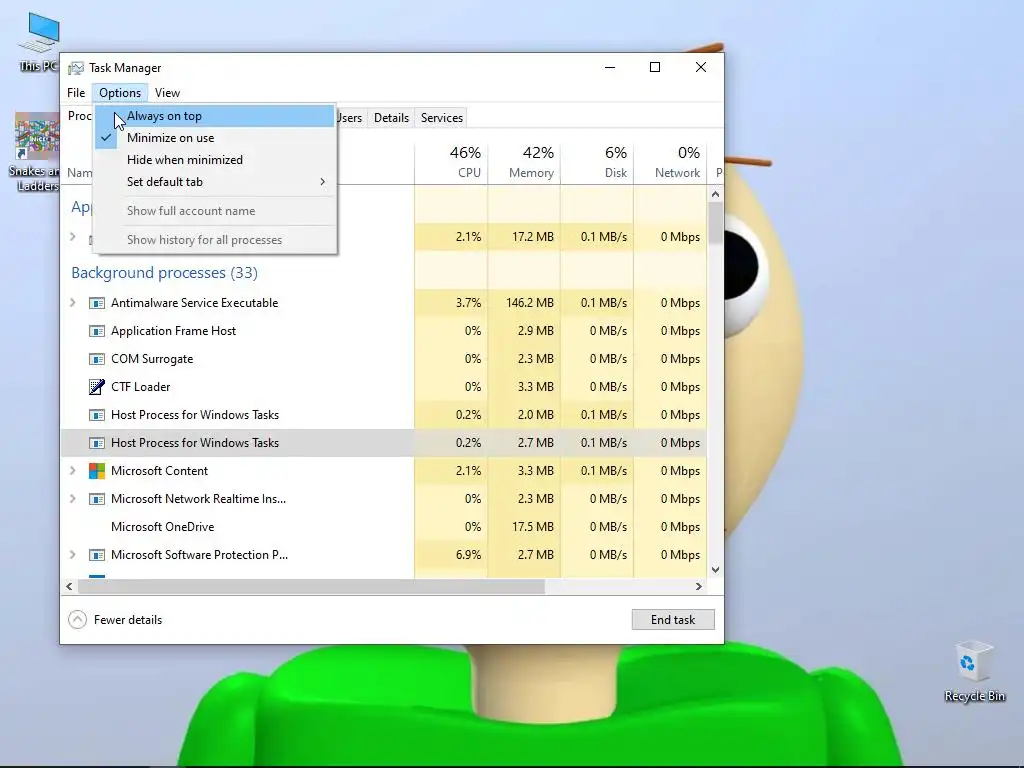
Task: Sort by Disk column header
Action: [598, 162]
